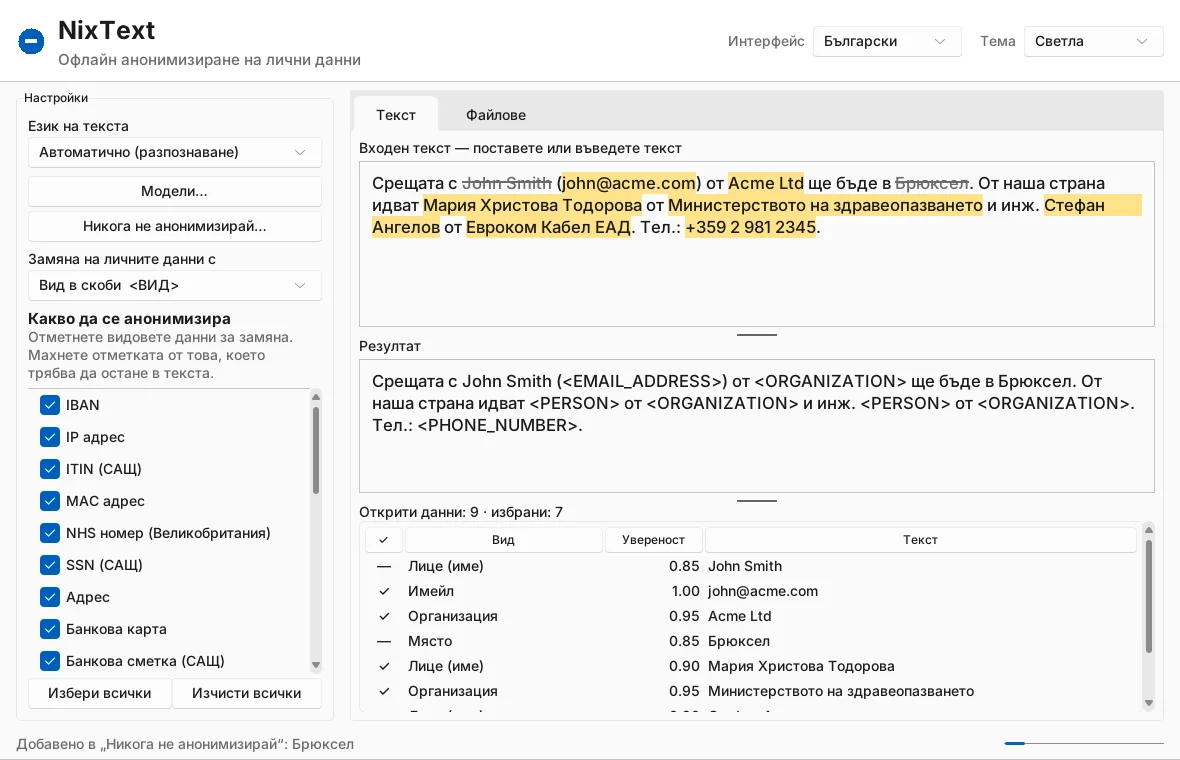Click the splitter handle below Результат box
This screenshot has height=760, width=1180.
point(756,500)
